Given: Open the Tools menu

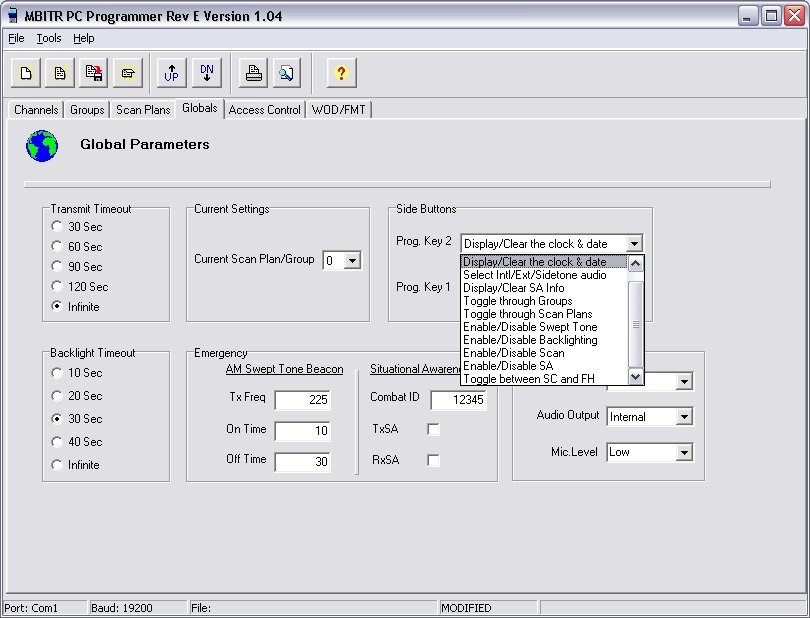Looking at the screenshot, I should pyautogui.click(x=48, y=38).
